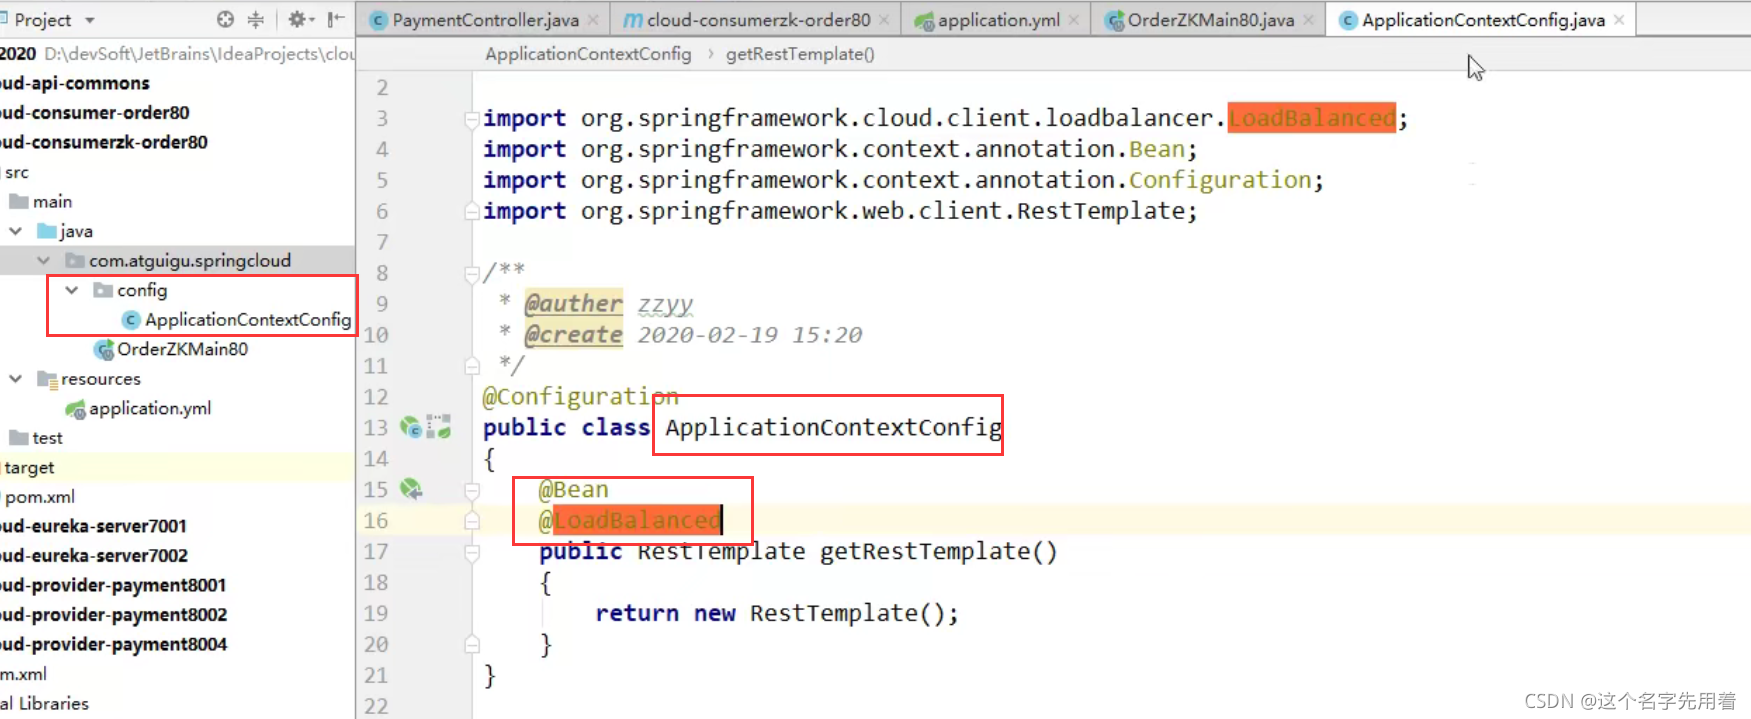The image size is (1751, 719).
Task: Click 'return new RestTemplate();' on line 19
Action: click(777, 614)
